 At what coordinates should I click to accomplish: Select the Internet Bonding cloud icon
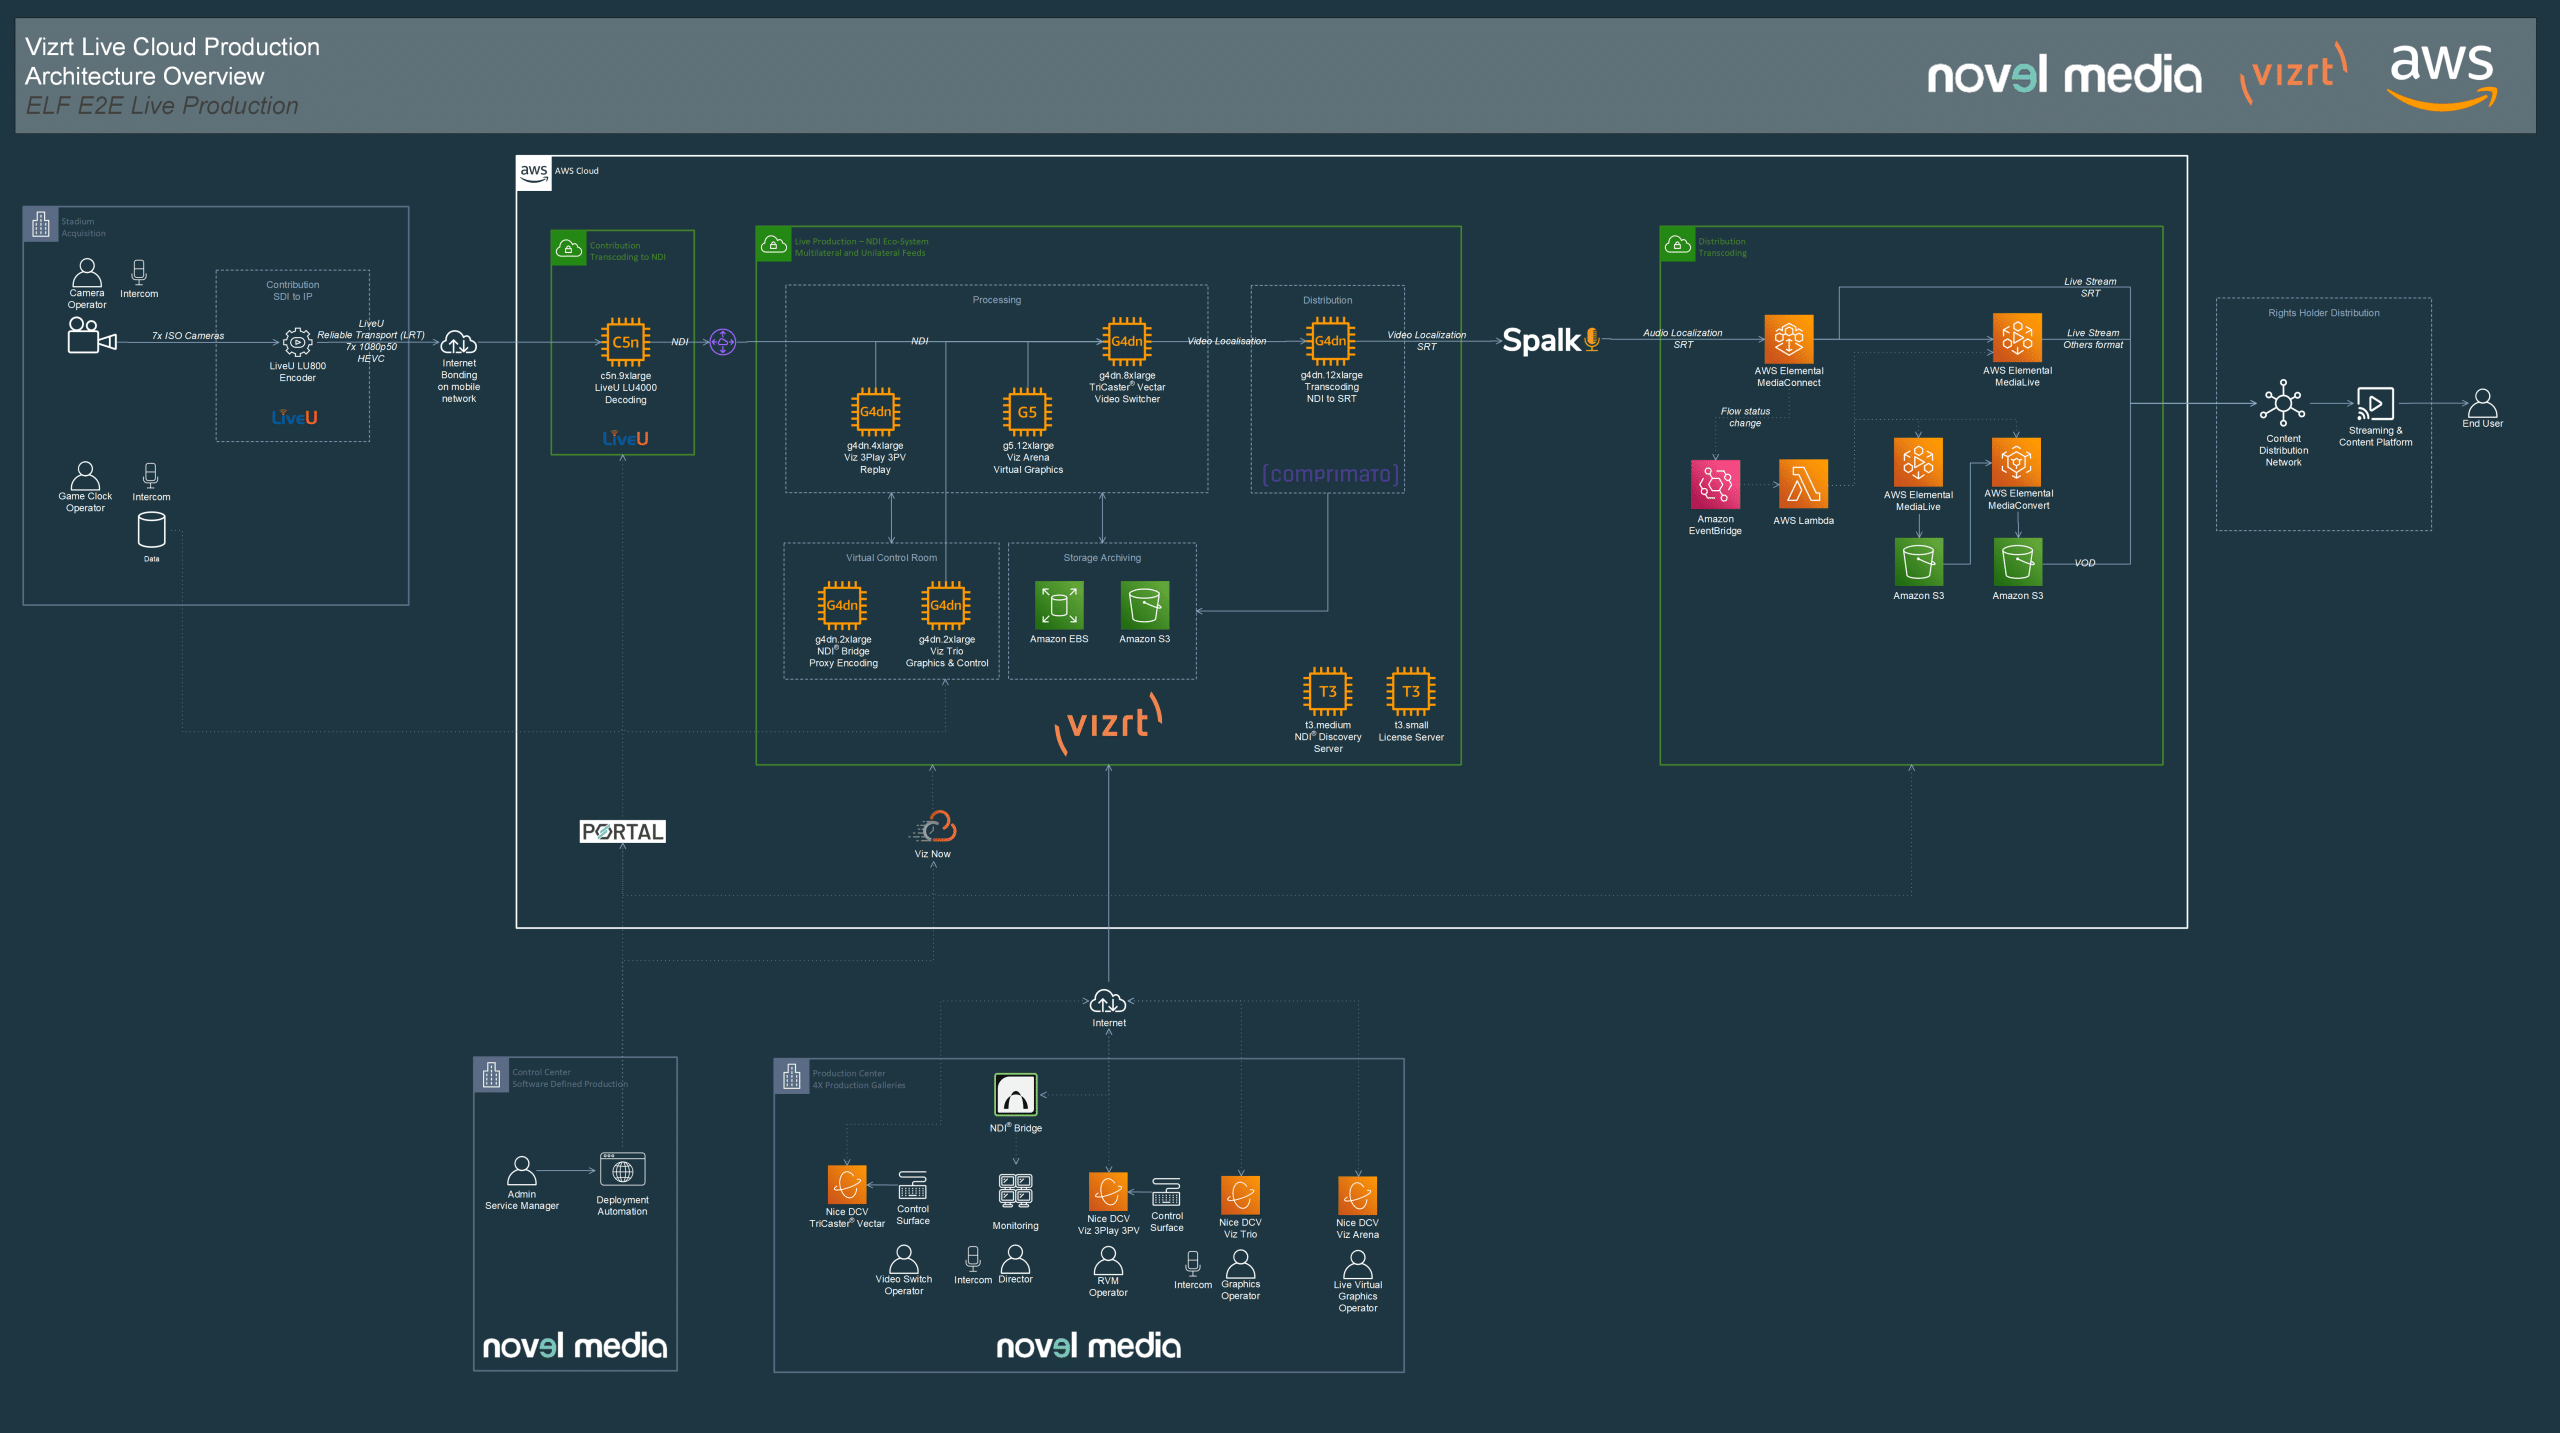click(458, 343)
